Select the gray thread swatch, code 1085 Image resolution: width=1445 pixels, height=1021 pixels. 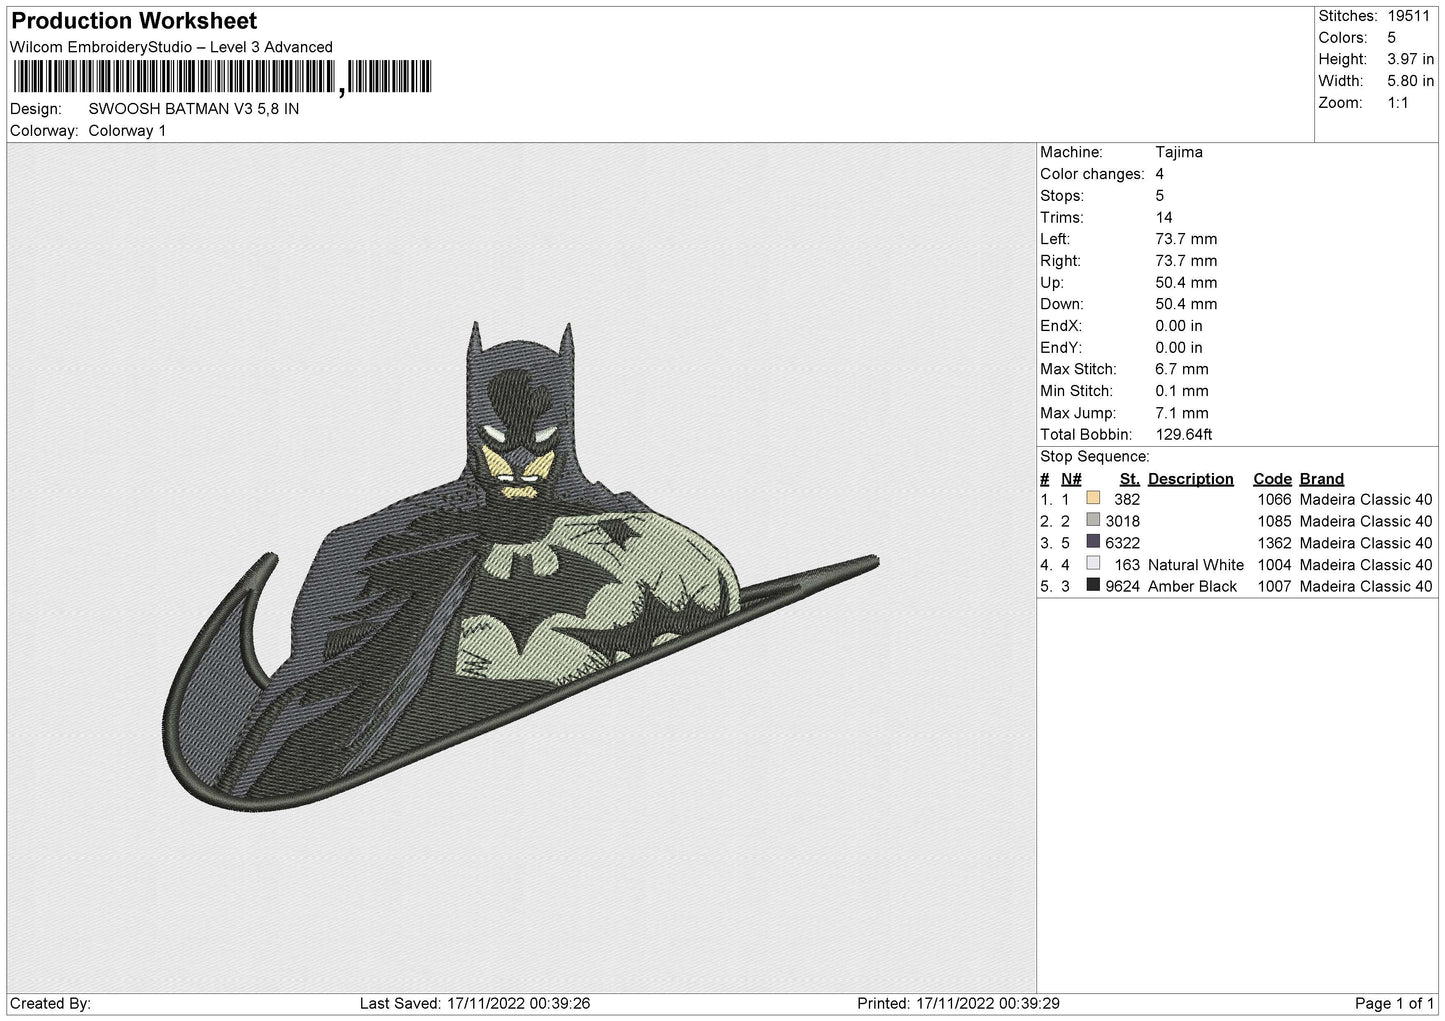click(x=1093, y=520)
